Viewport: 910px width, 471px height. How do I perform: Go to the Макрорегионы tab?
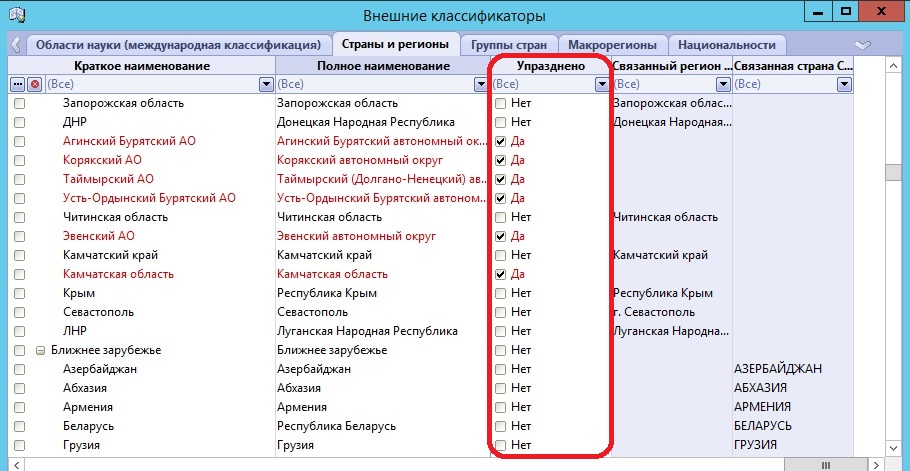pyautogui.click(x=612, y=45)
